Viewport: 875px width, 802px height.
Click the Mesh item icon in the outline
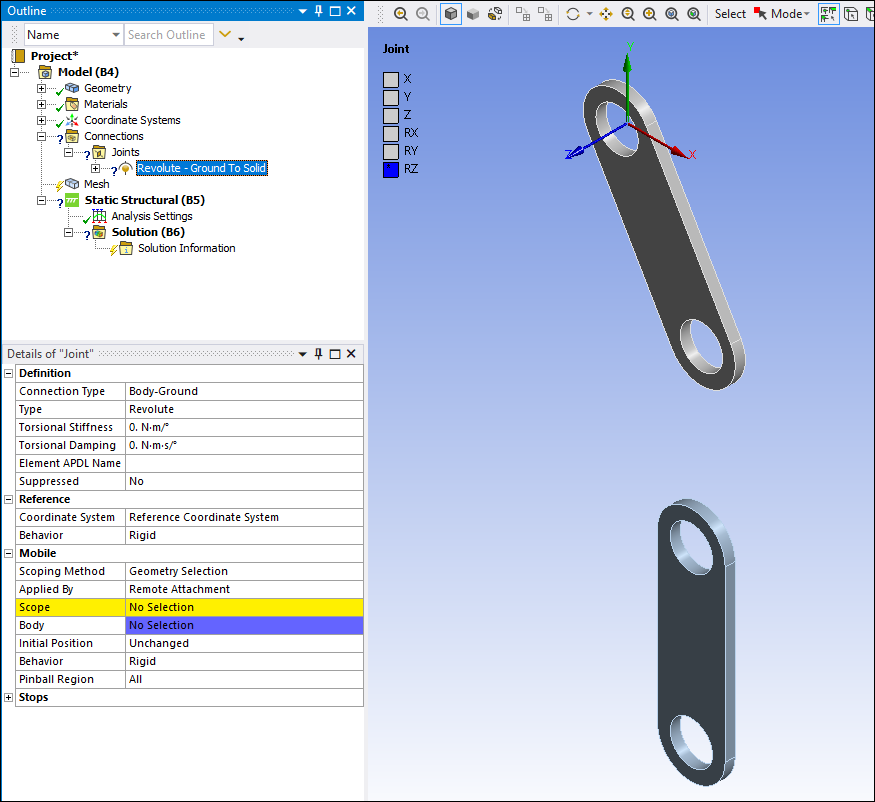[x=71, y=184]
